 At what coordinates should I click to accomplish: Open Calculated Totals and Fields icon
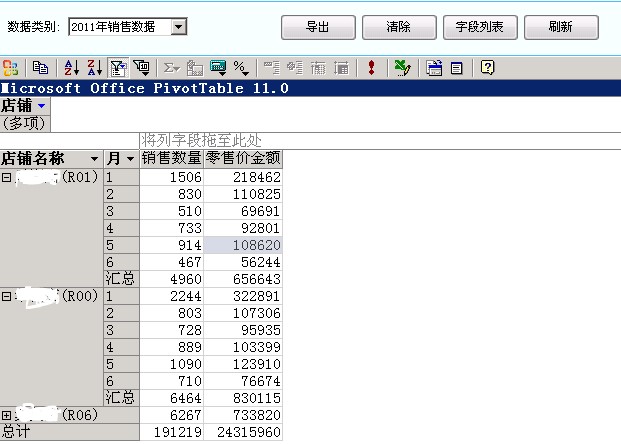(218, 68)
